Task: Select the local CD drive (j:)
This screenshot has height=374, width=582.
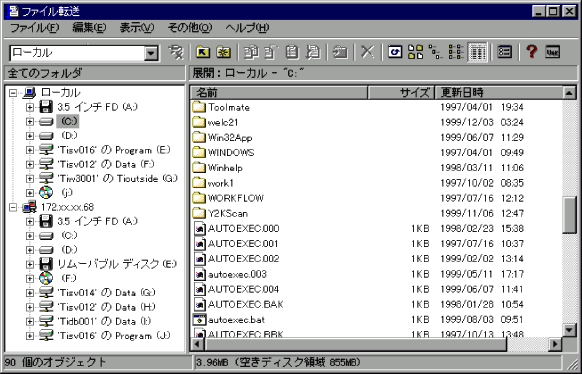Action: (67, 193)
